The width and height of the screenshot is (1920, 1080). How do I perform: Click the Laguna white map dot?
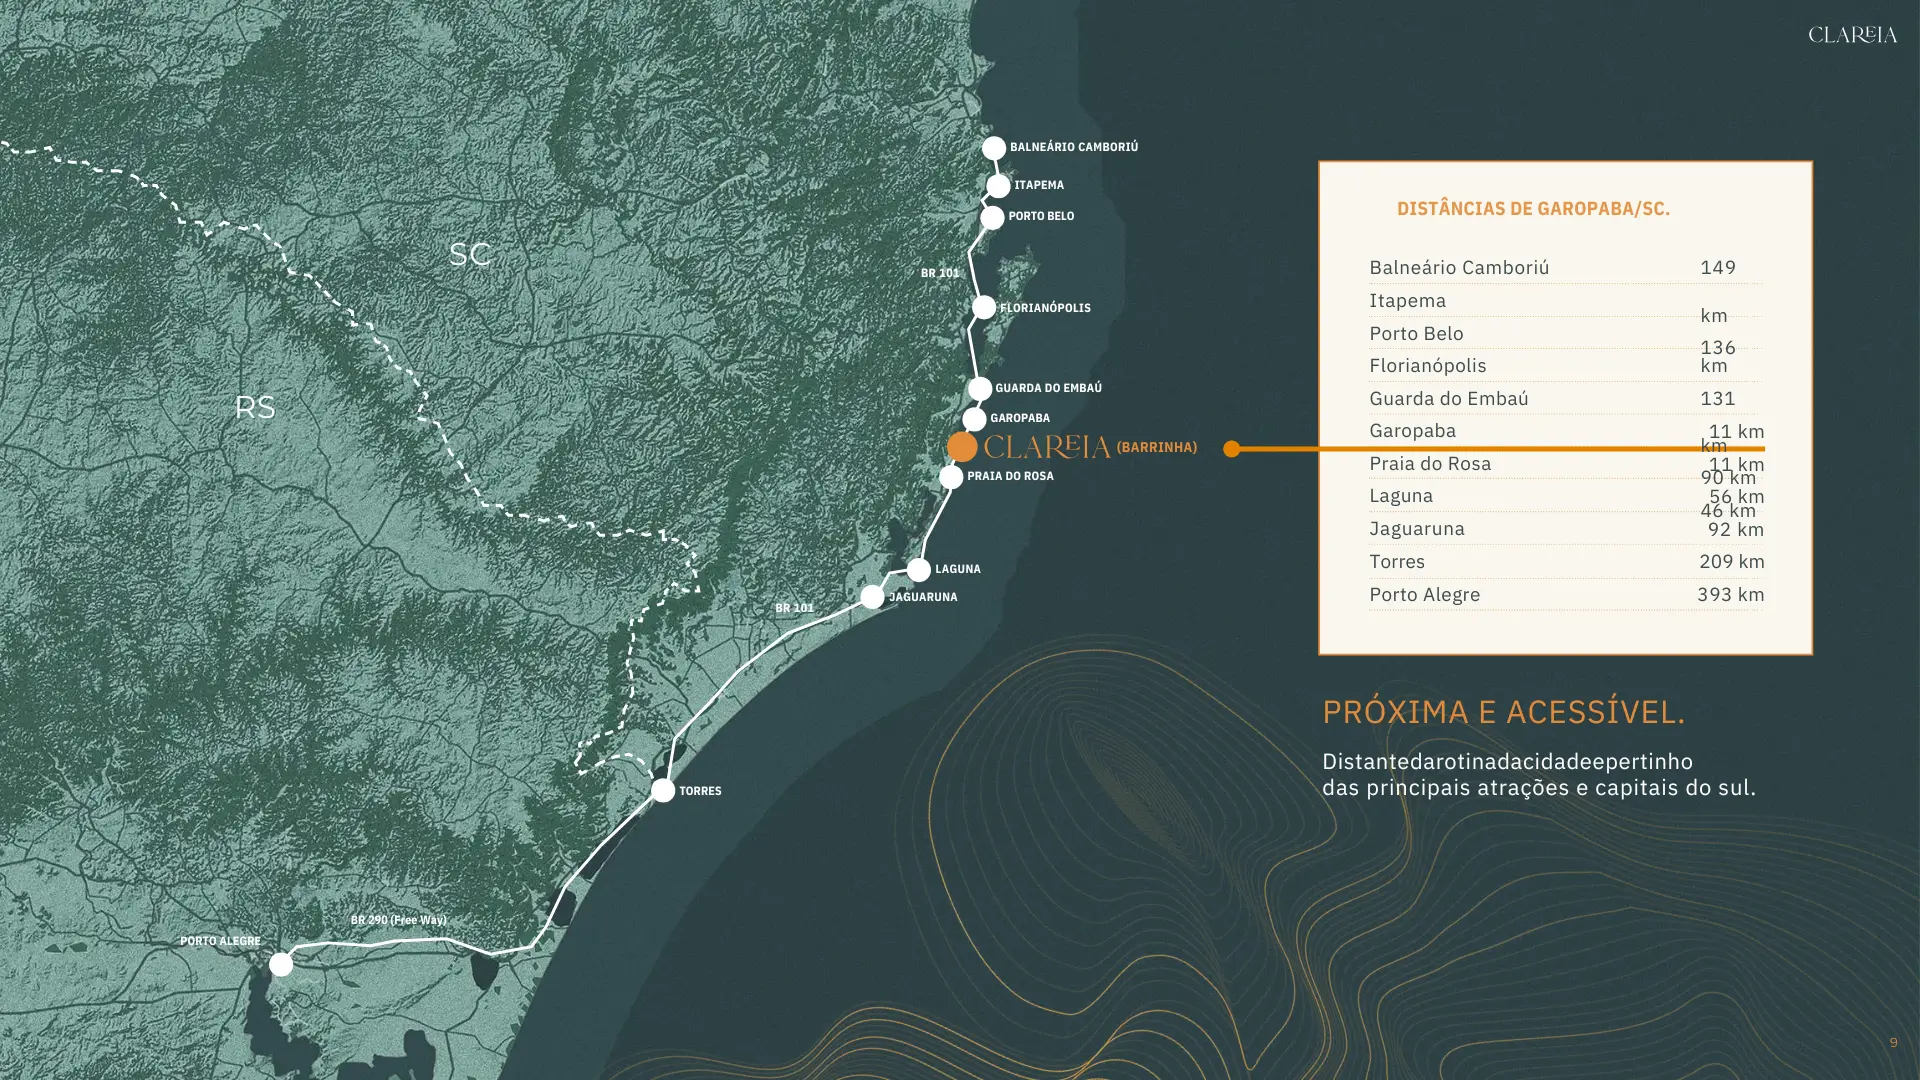click(919, 570)
